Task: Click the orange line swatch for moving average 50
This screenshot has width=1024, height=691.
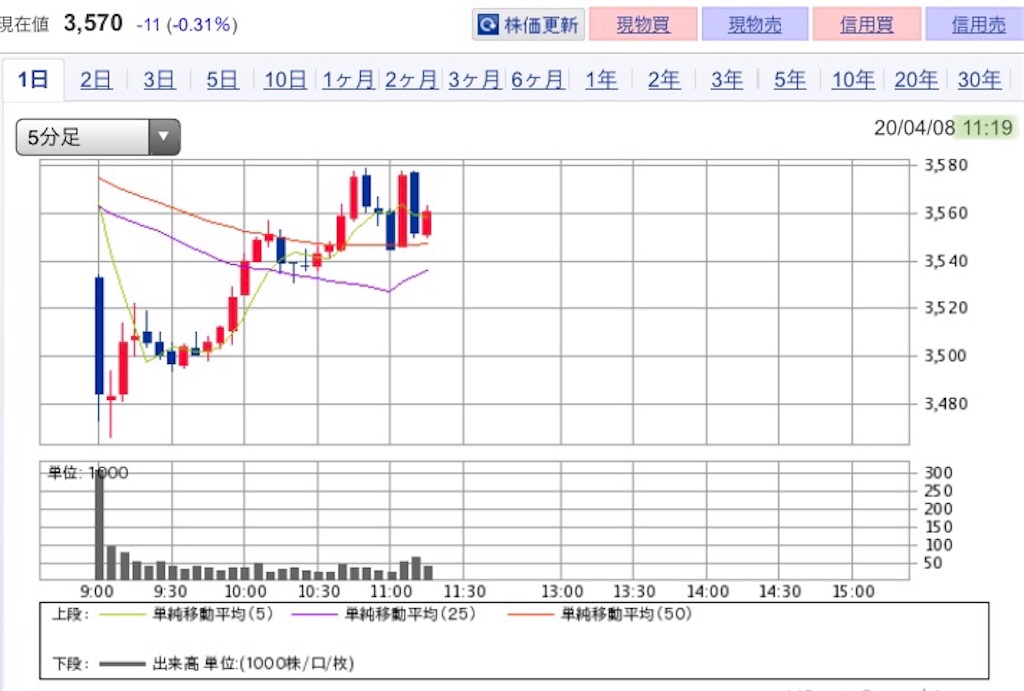Action: click(530, 615)
